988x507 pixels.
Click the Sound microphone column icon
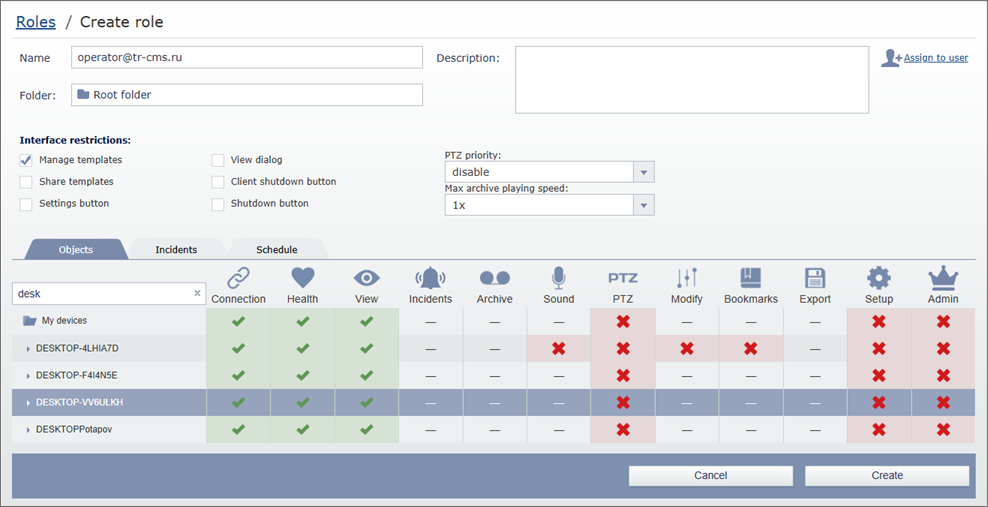[x=558, y=278]
